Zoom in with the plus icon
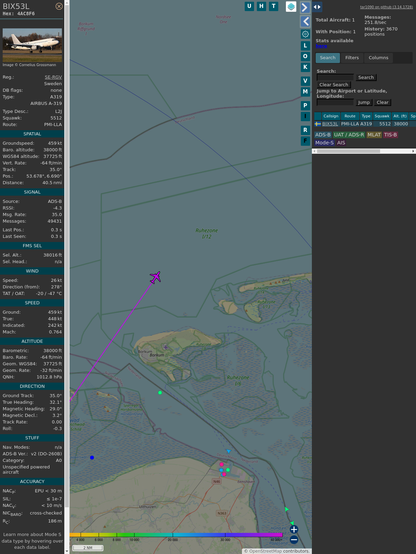This screenshot has height=554, width=416. pyautogui.click(x=294, y=529)
